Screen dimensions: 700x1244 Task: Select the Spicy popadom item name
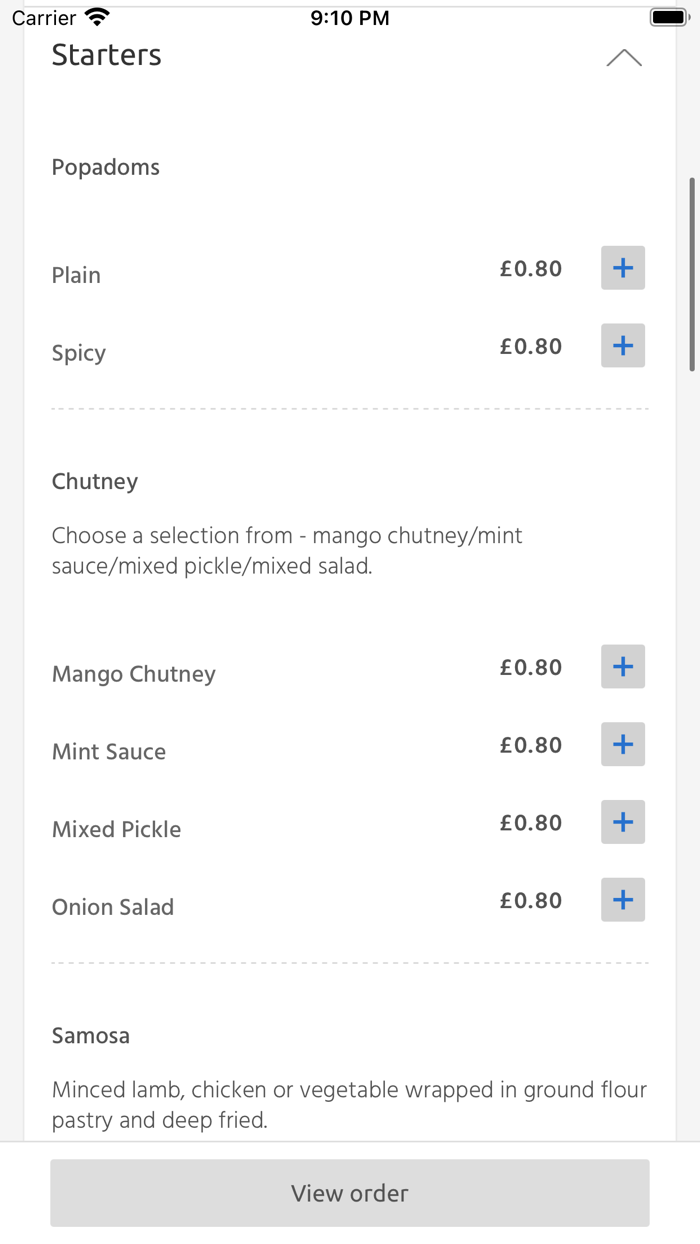pyautogui.click(x=79, y=353)
